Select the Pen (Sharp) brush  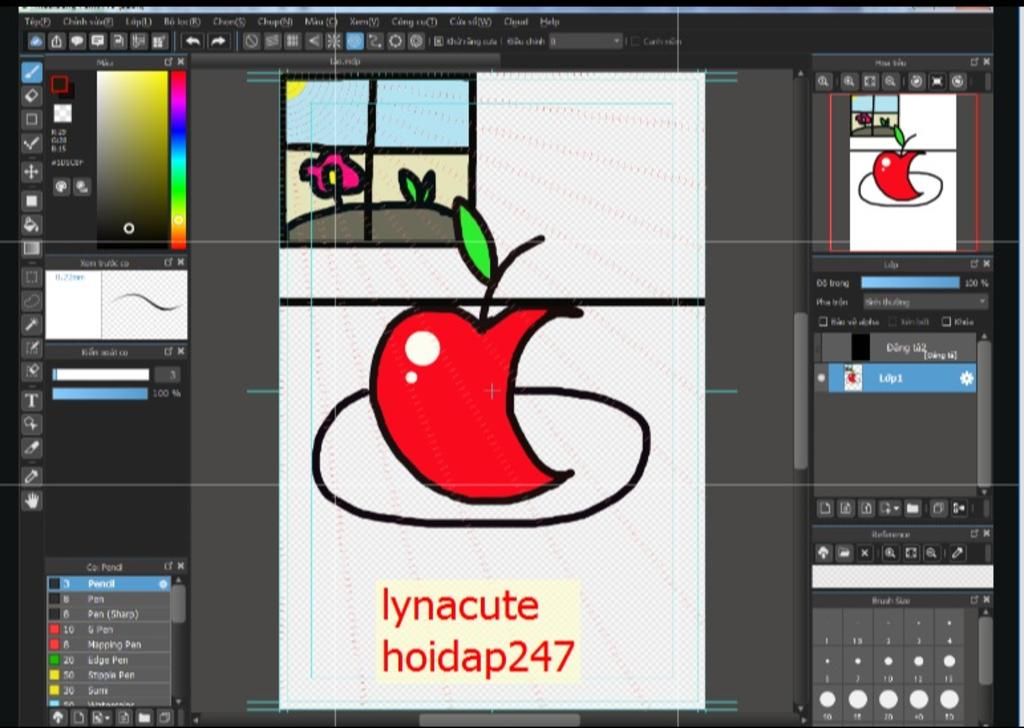(x=108, y=614)
